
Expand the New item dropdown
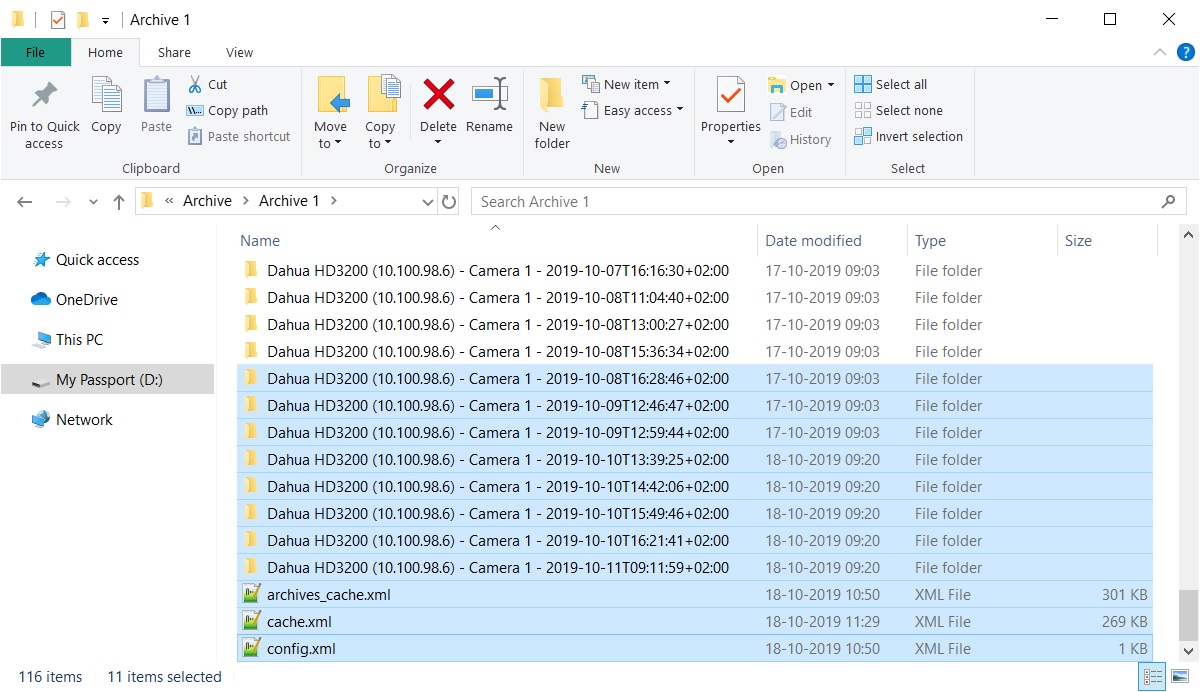[631, 84]
